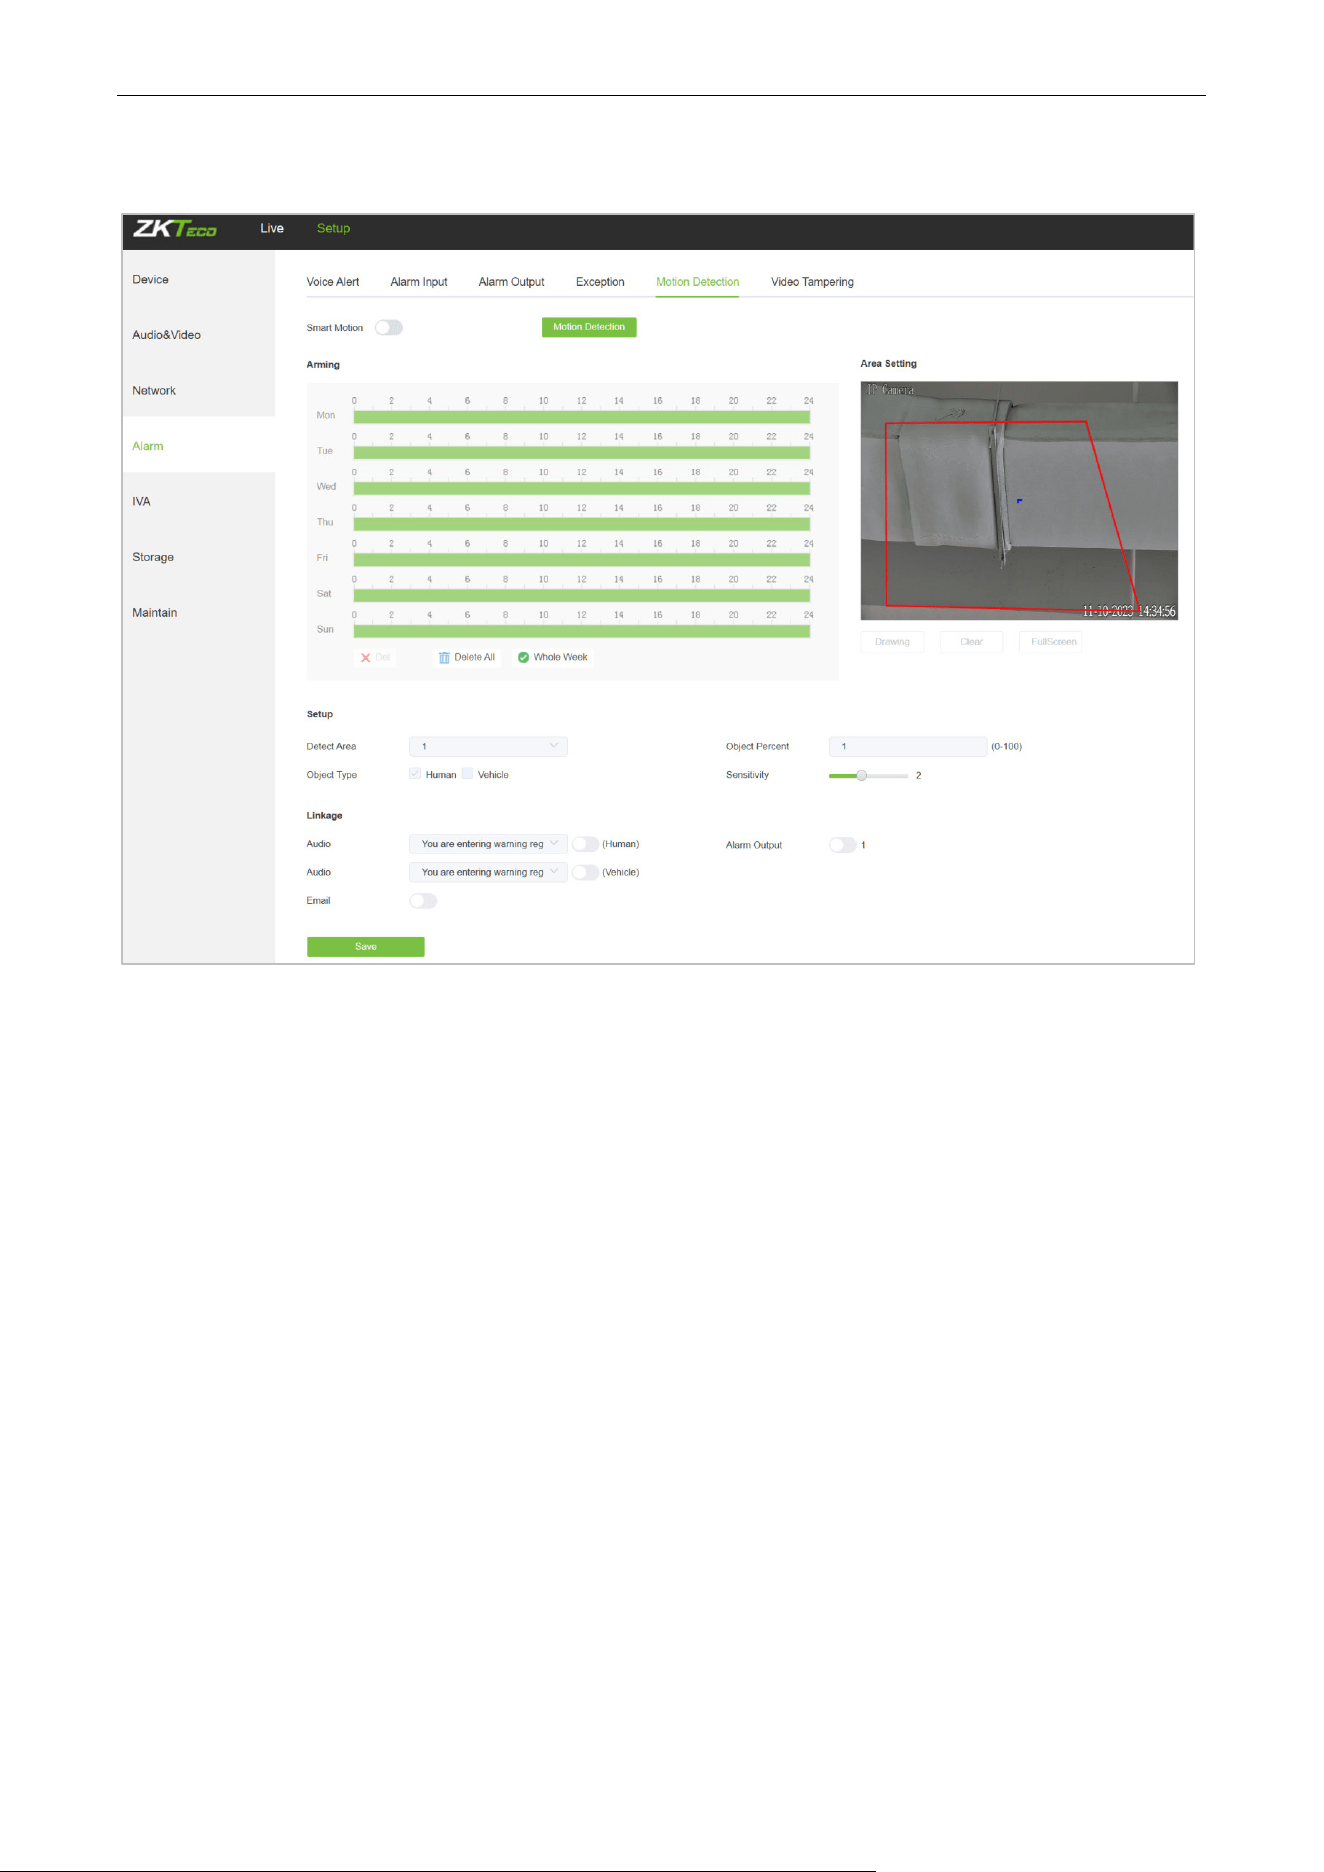Click Wednesday's arming schedule bar

[x=581, y=488]
